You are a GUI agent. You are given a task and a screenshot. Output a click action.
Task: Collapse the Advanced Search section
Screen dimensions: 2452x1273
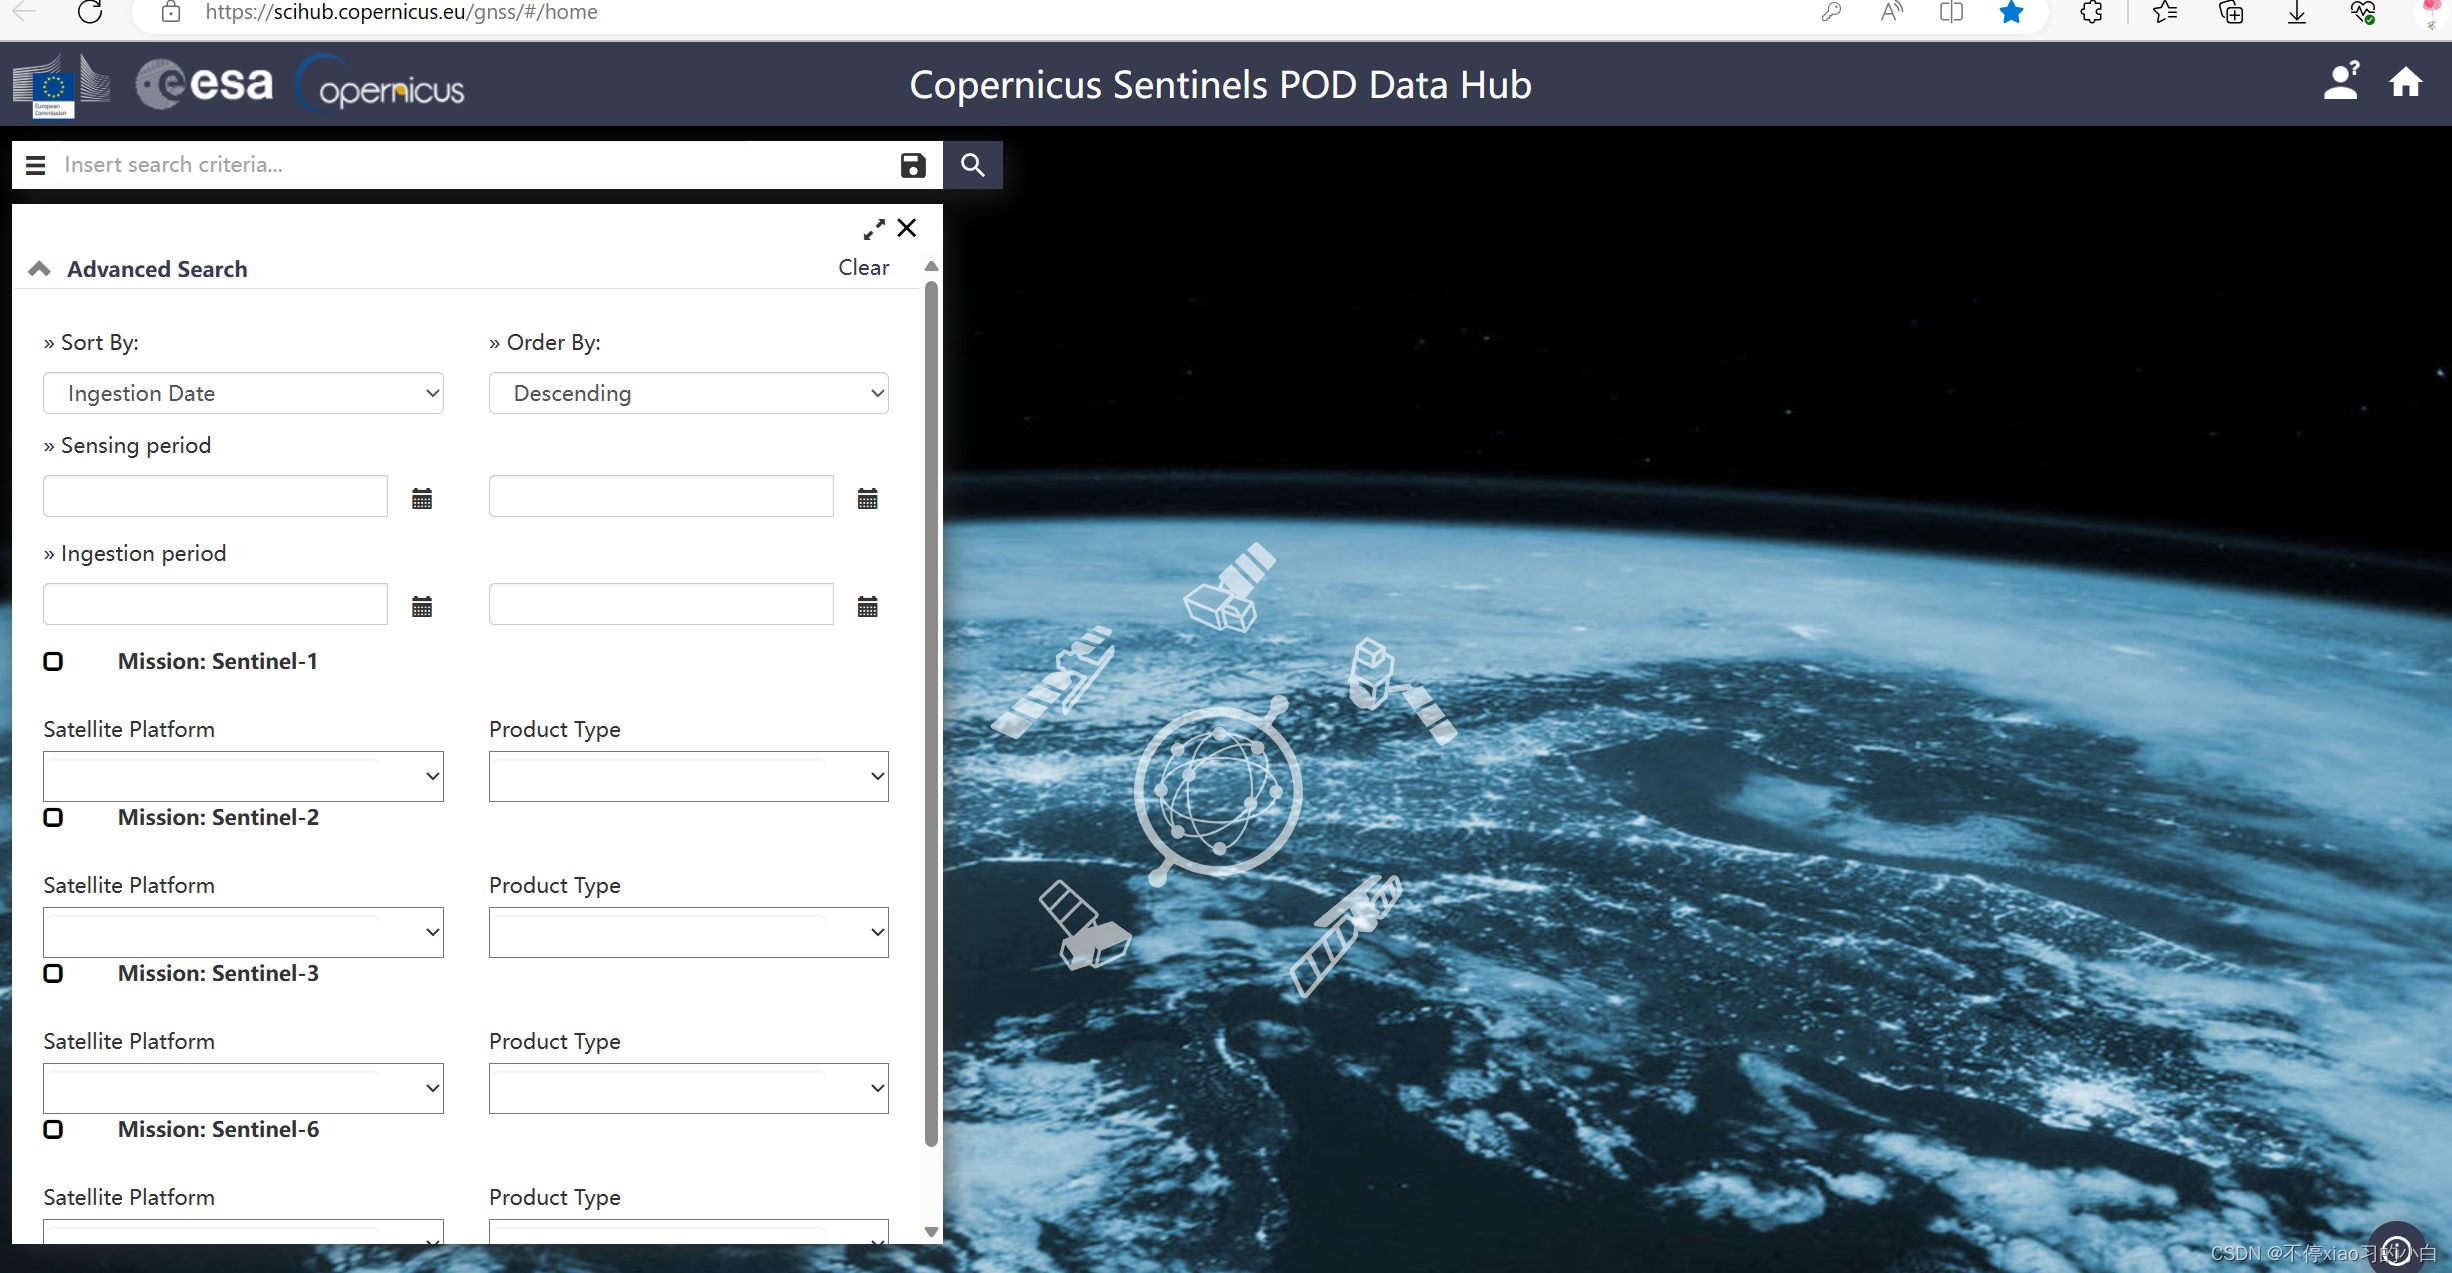(39, 269)
